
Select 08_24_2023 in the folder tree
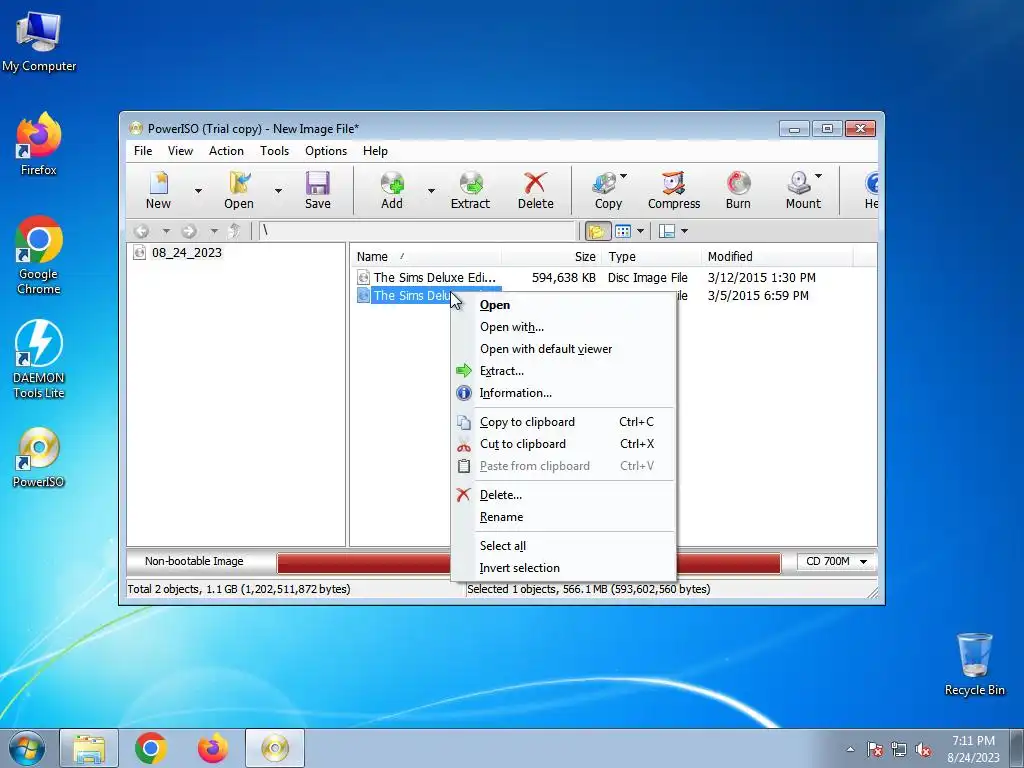pyautogui.click(x=187, y=253)
